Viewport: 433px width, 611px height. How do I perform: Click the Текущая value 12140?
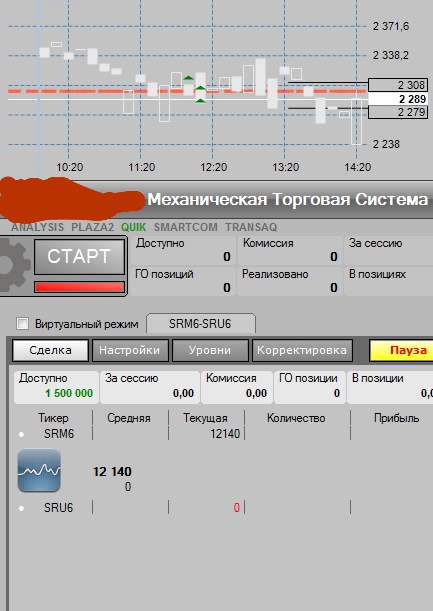click(x=225, y=433)
